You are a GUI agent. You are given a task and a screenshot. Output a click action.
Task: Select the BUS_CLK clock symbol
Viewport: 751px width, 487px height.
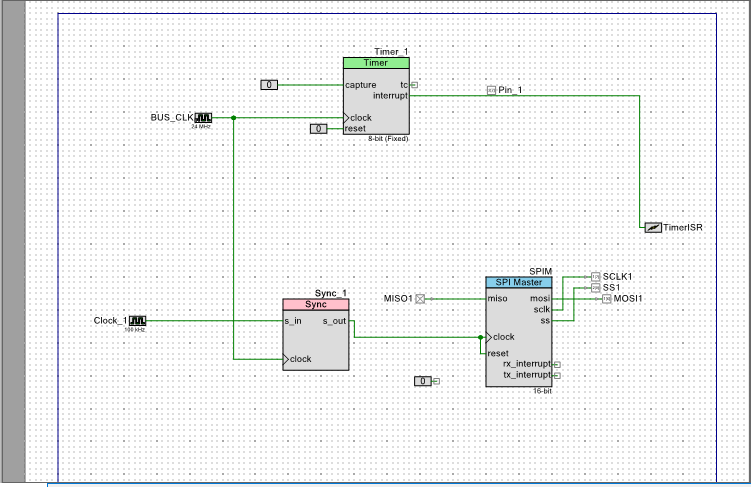click(203, 118)
